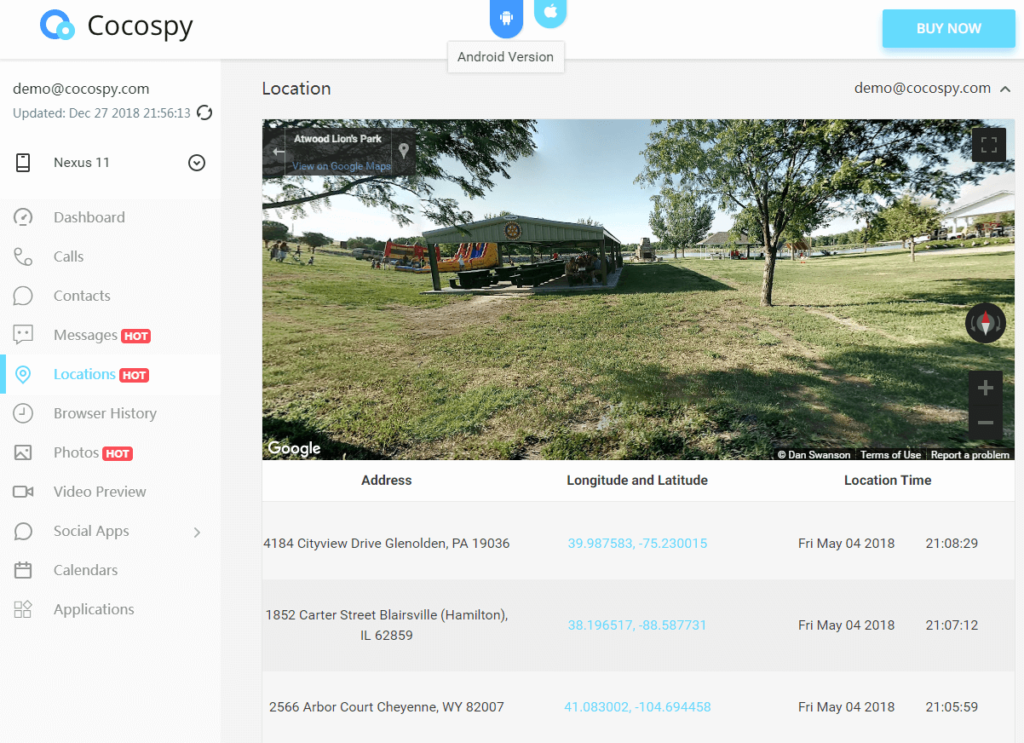Toggle fullscreen on the street view
This screenshot has width=1024, height=743.
tap(988, 145)
